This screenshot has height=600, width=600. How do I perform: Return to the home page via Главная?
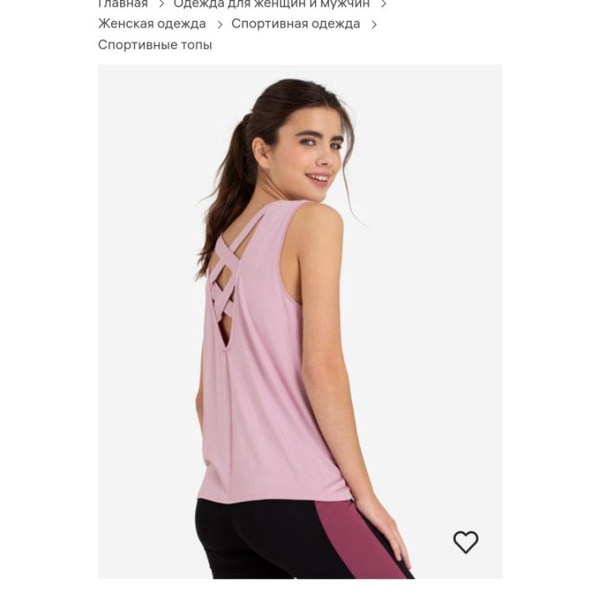[123, 4]
